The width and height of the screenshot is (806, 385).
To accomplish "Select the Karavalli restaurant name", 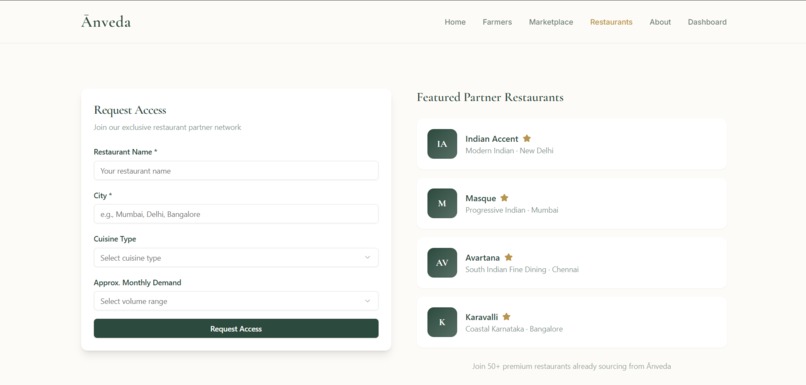I will 482,317.
